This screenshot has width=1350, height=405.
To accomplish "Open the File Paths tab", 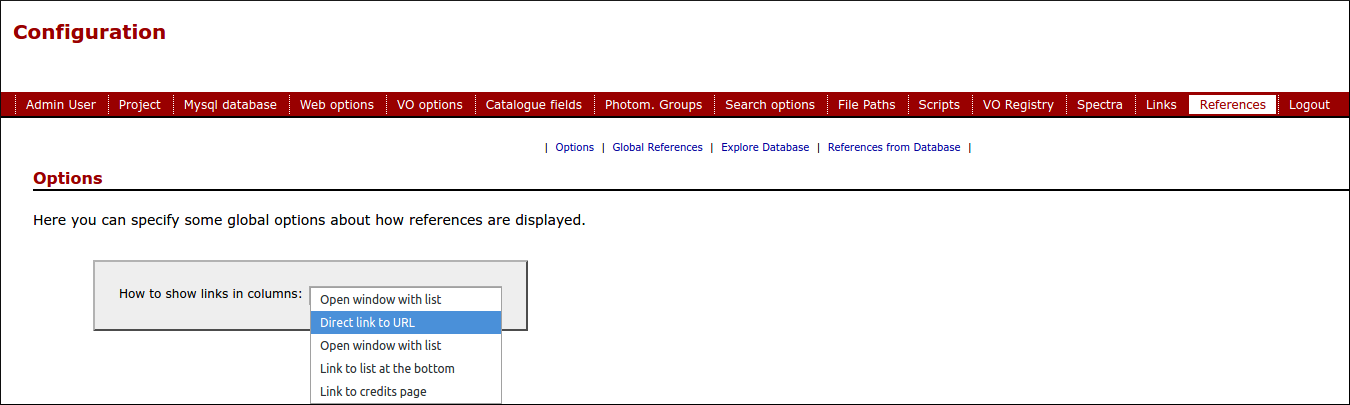I will point(867,104).
